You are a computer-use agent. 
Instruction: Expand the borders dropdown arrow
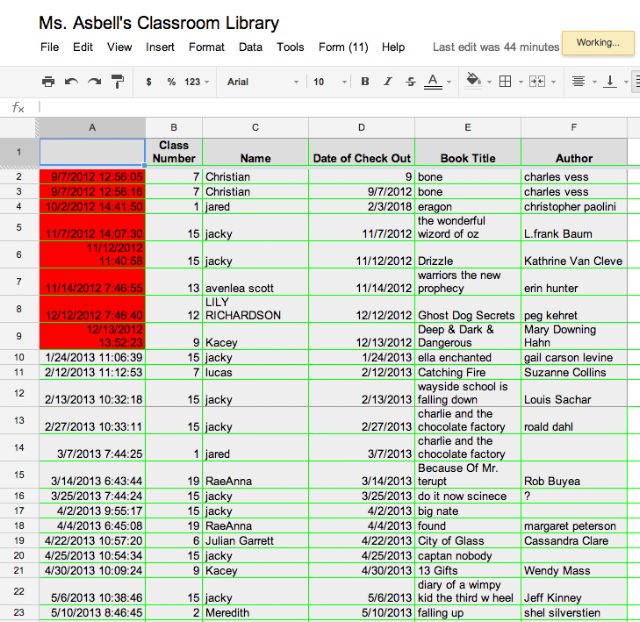point(520,82)
